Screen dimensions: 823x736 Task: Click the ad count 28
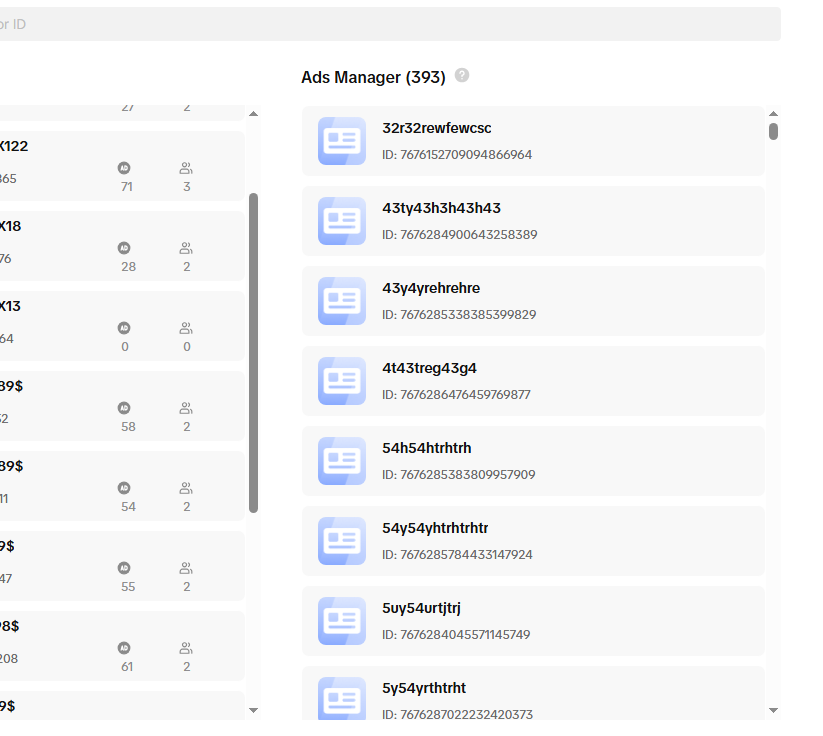[129, 267]
